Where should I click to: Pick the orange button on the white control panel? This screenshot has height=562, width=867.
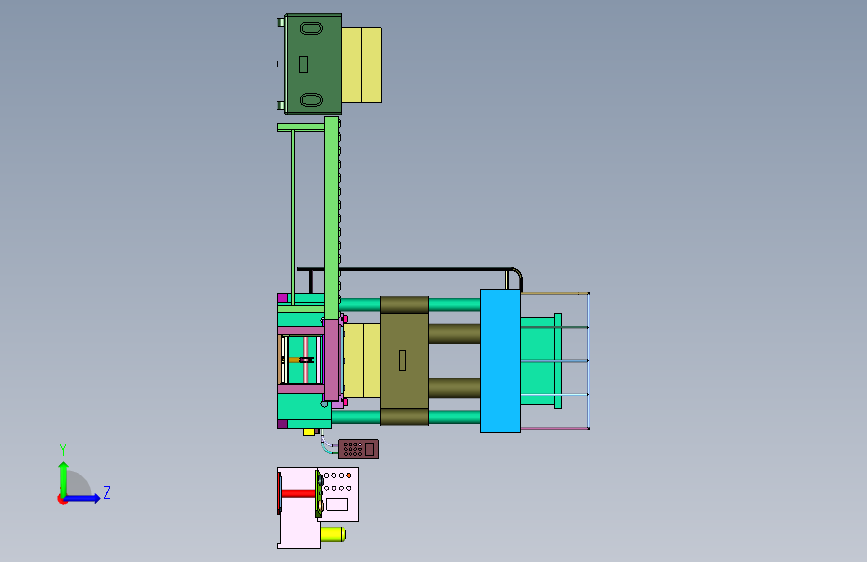point(349,475)
